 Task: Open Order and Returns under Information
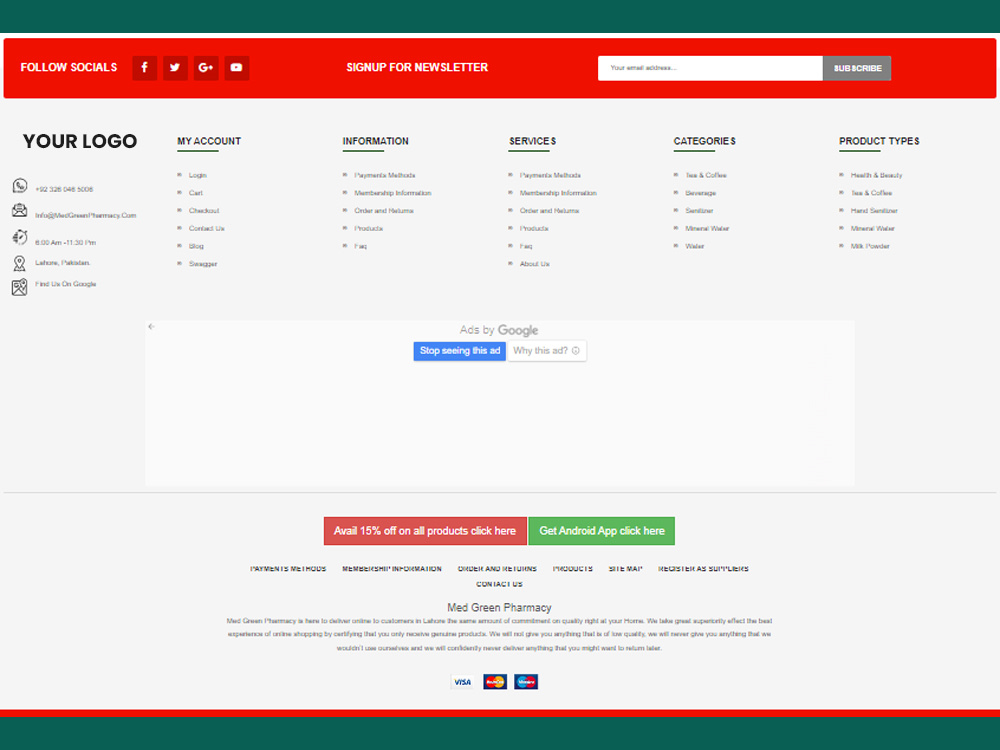coord(384,211)
